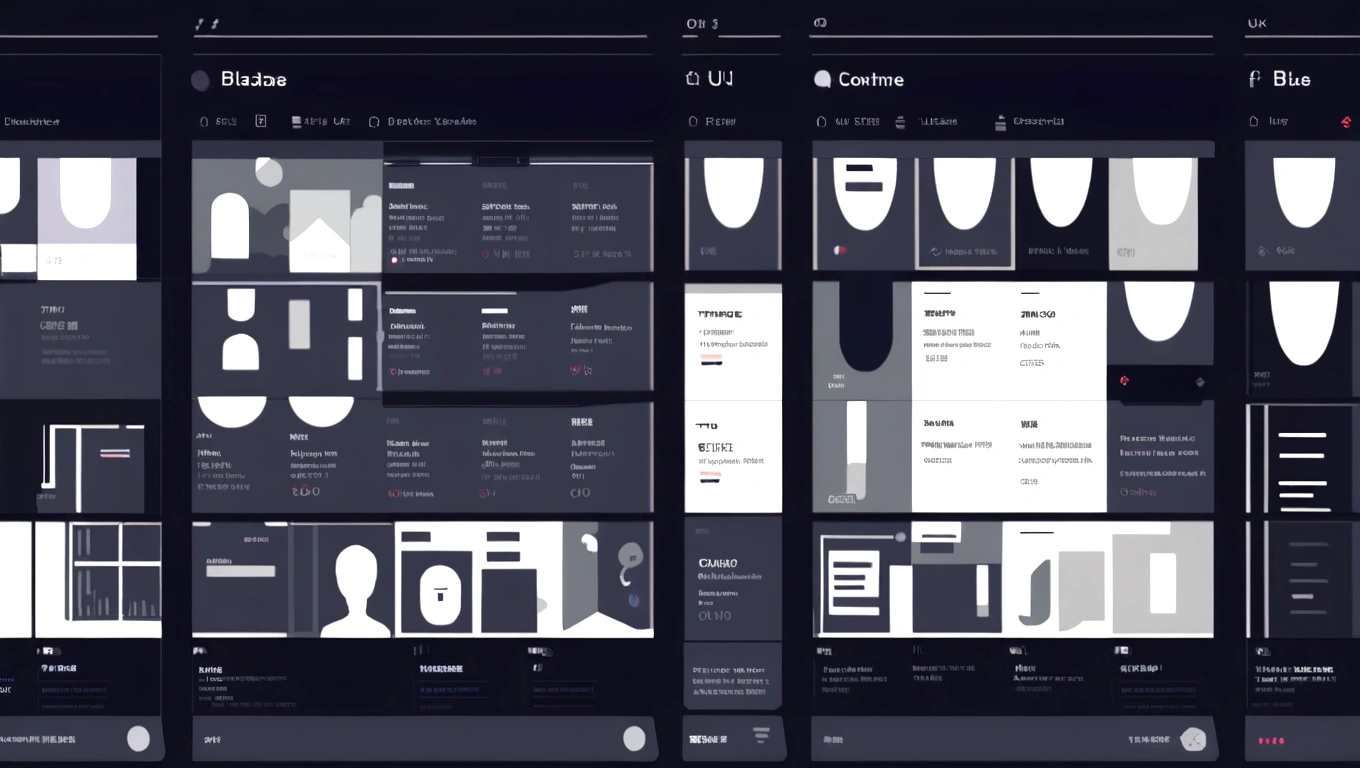Open the Blue heading
Image resolution: width=1360 pixels, height=768 pixels.
(1291, 79)
